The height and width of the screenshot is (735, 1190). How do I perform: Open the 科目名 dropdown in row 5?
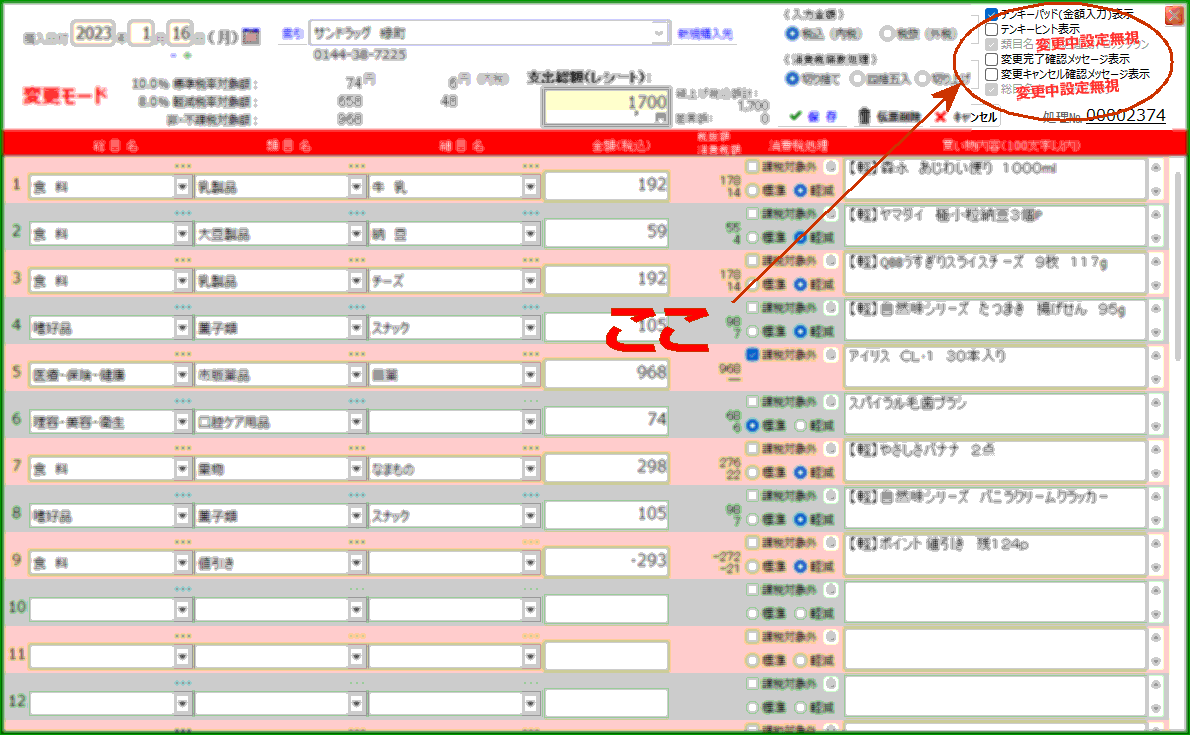click(x=182, y=375)
